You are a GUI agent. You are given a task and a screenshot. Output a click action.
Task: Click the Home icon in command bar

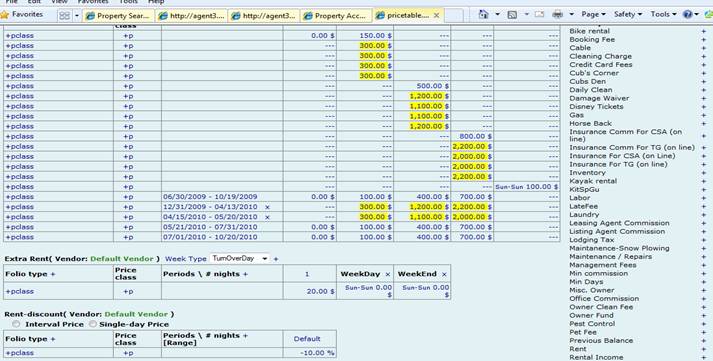tap(483, 15)
